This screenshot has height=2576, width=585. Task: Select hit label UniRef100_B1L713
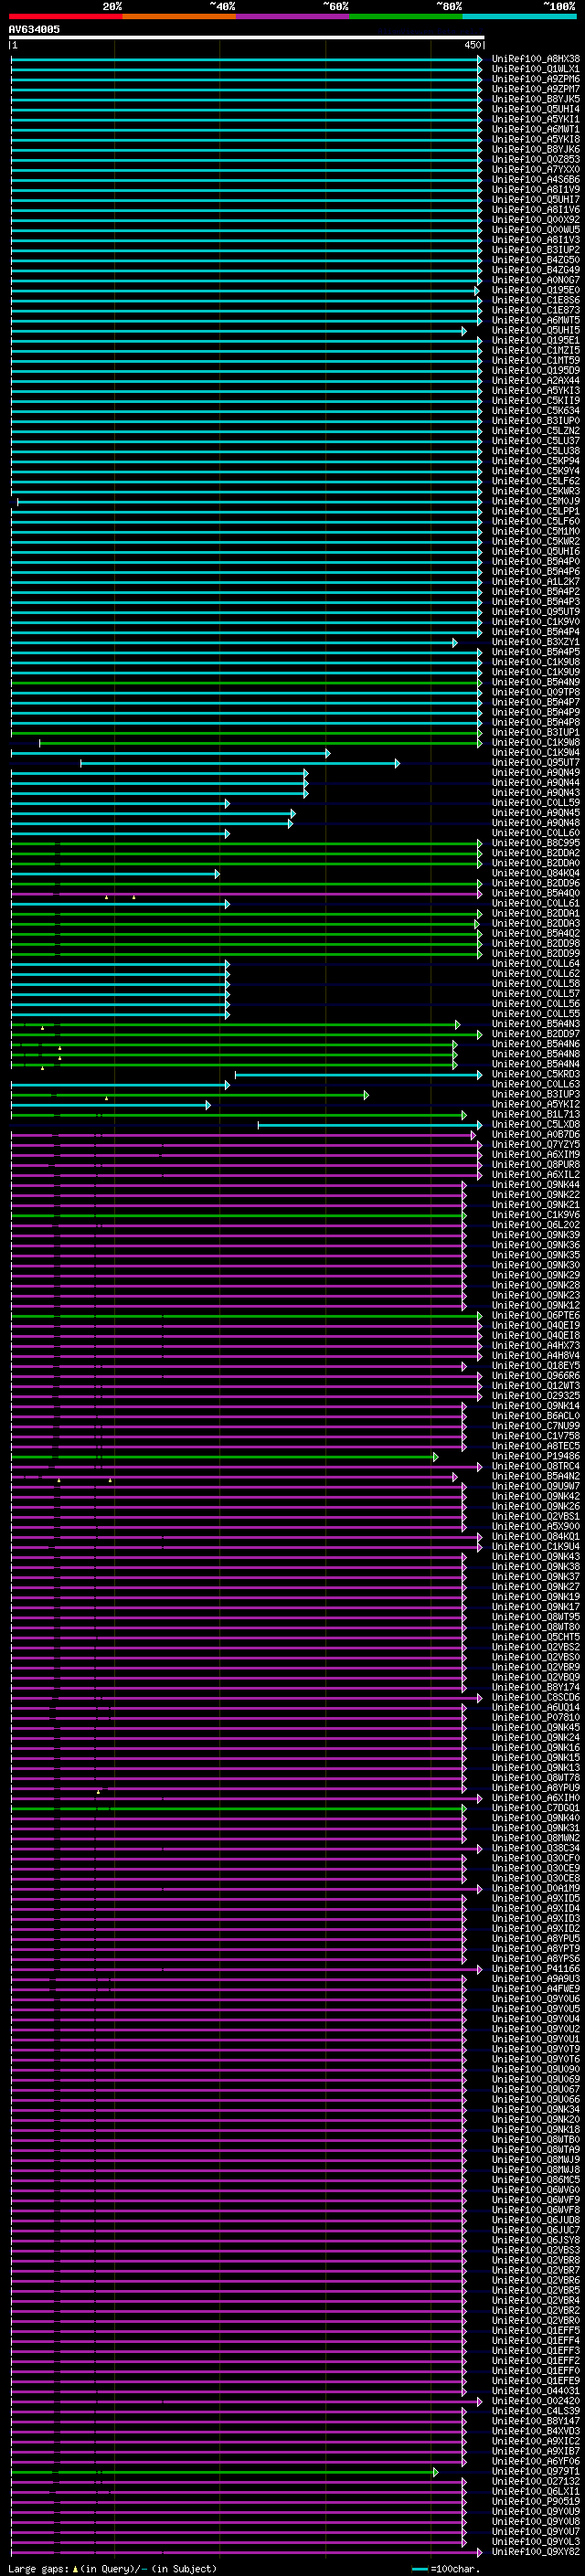click(x=536, y=1115)
